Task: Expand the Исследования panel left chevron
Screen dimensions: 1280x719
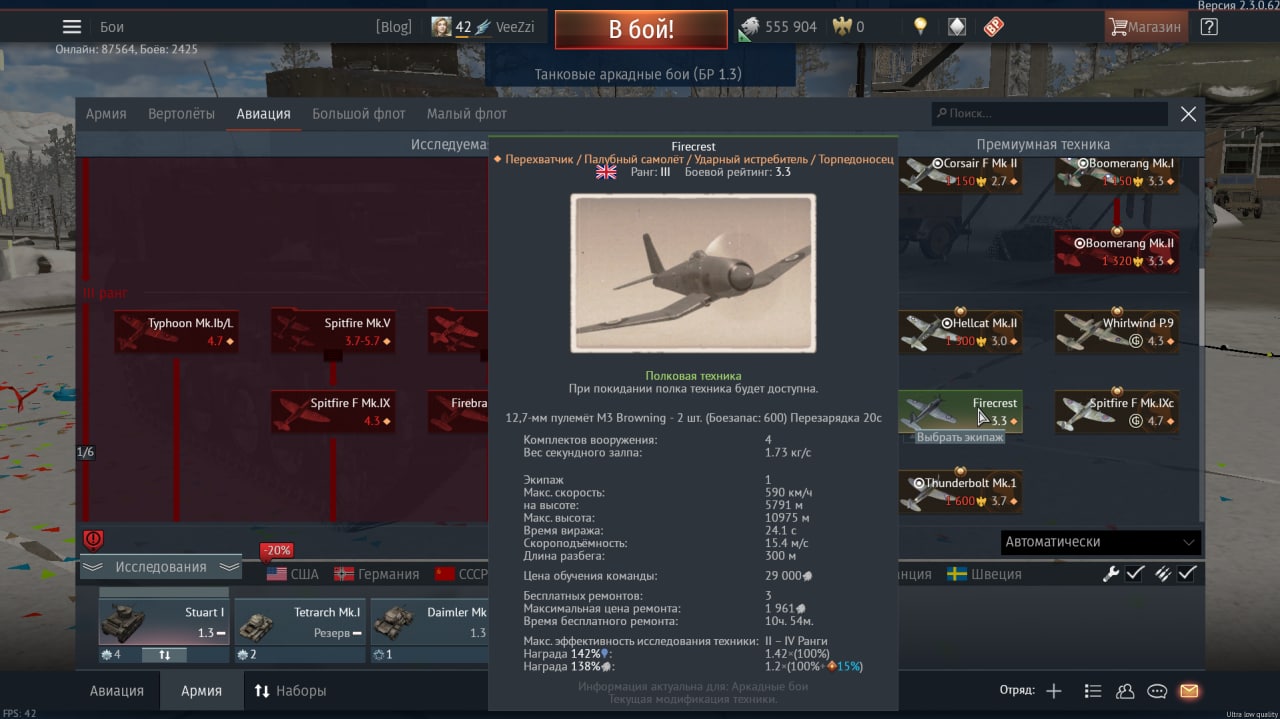Action: (93, 567)
